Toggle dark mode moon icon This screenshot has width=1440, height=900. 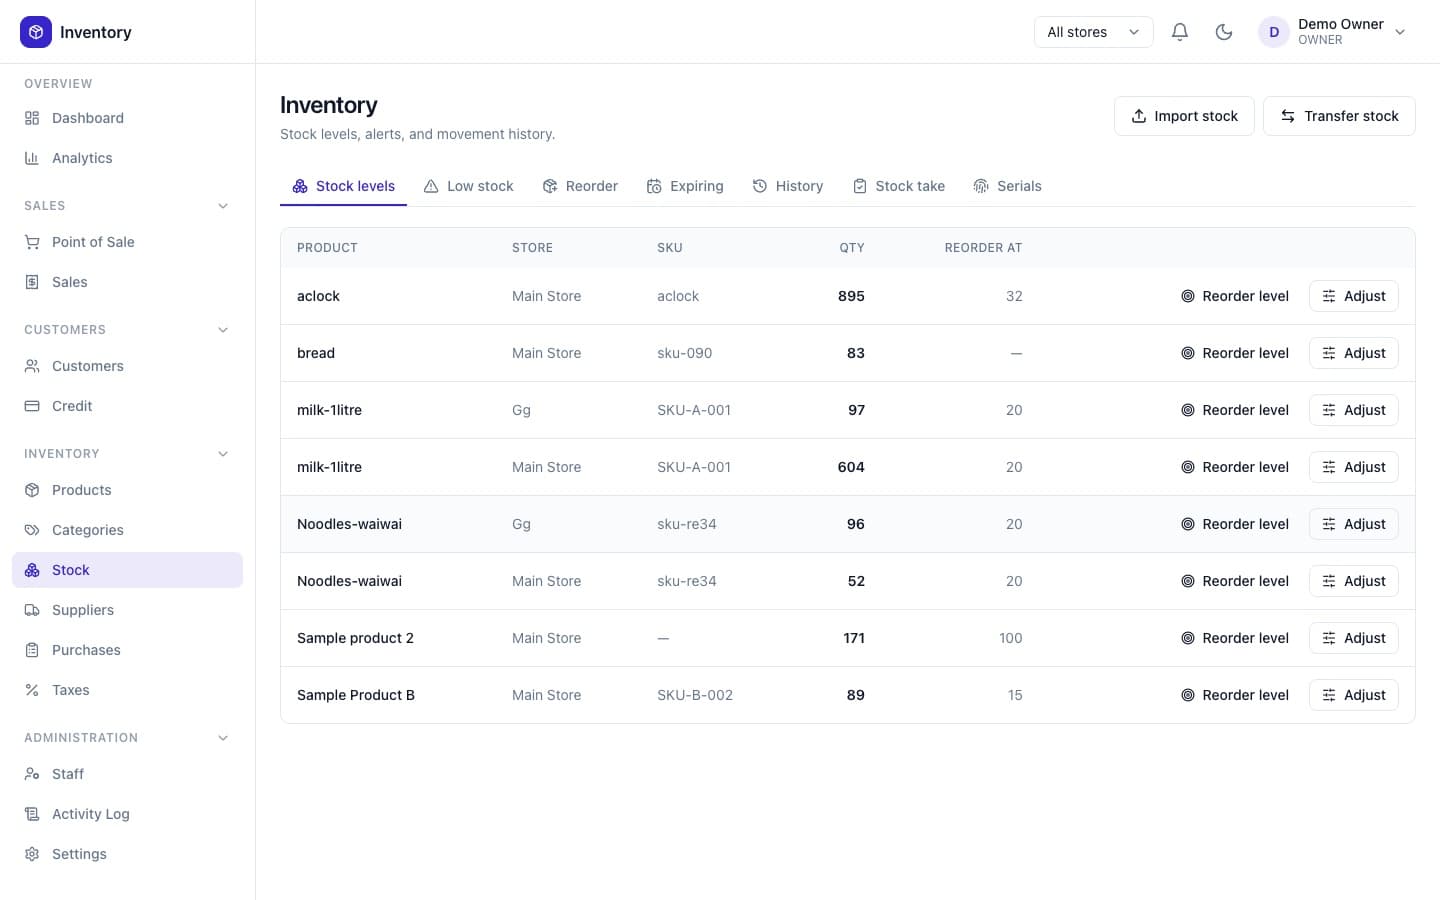coord(1224,32)
